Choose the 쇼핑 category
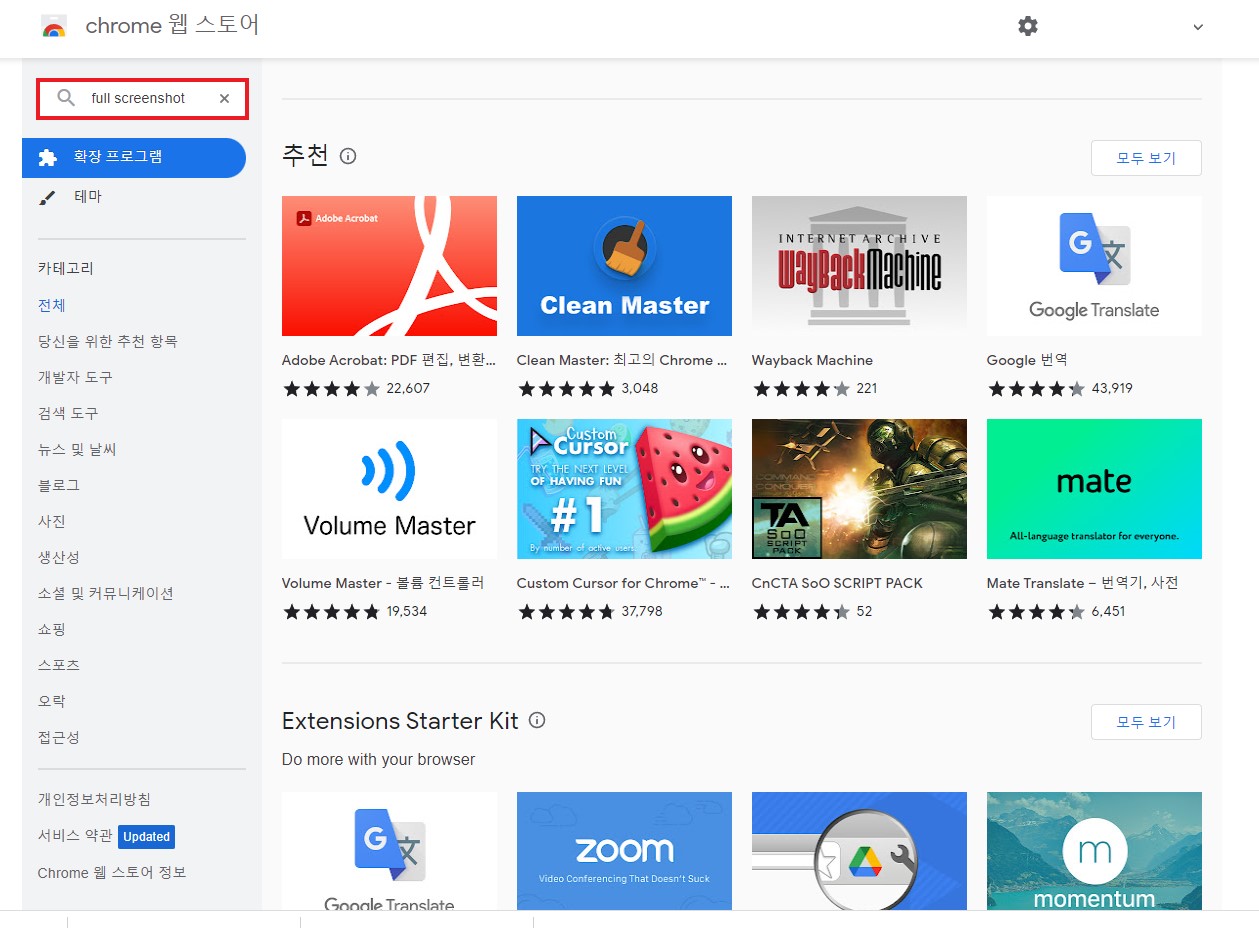The width and height of the screenshot is (1259, 928). [52, 629]
